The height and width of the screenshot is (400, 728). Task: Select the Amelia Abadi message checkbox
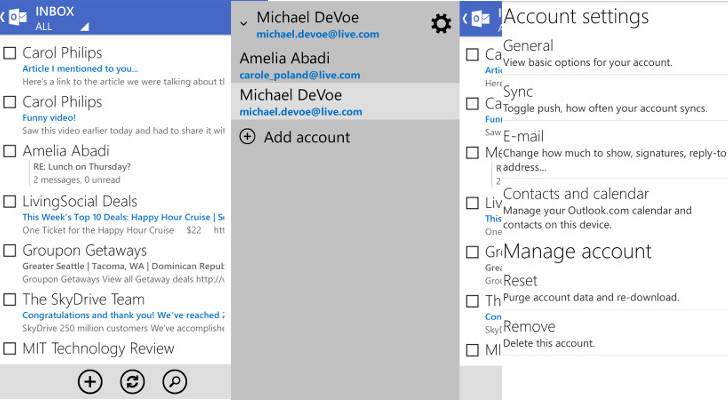pos(10,152)
